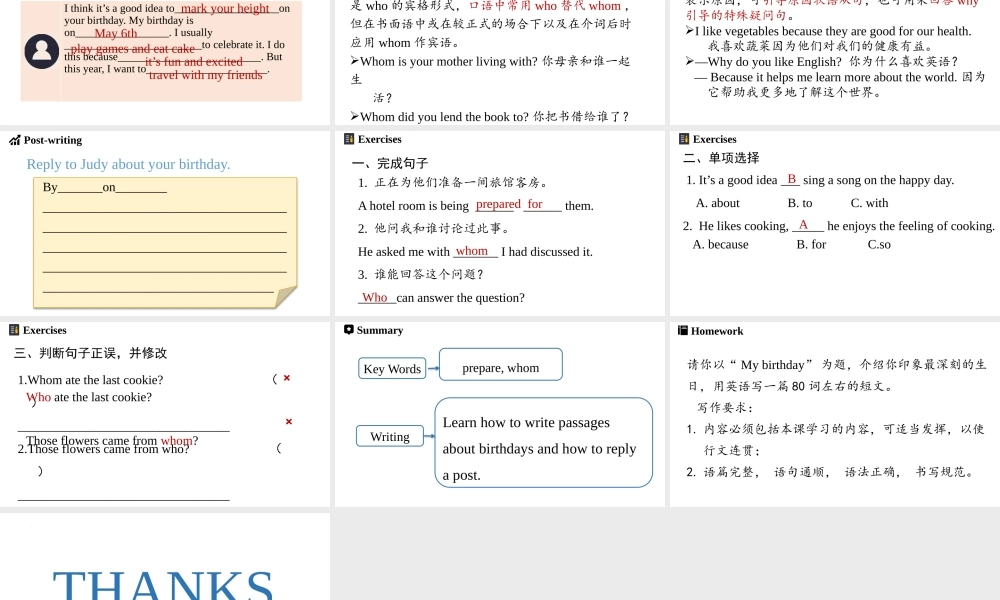The image size is (1000, 600).
Task: Click the 'prepare, whom' rounded box
Action: [501, 365]
